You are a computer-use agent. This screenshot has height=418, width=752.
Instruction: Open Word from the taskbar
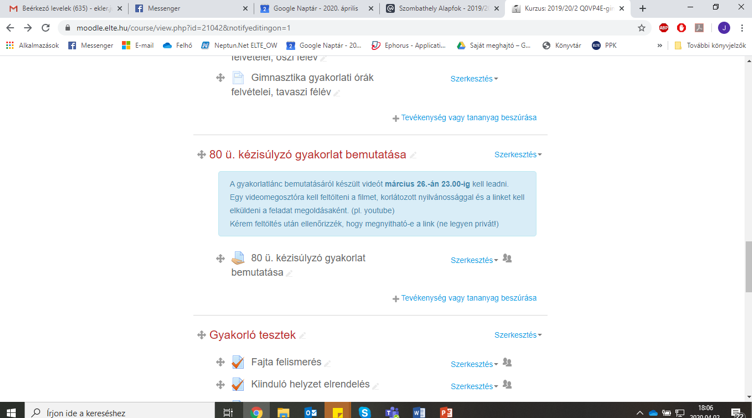tap(419, 412)
